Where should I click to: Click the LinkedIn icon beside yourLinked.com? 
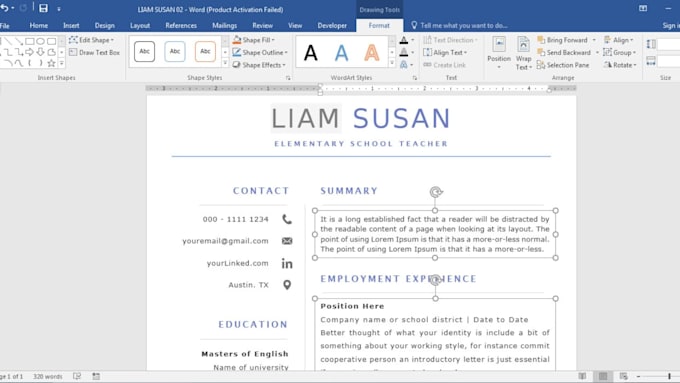click(x=287, y=263)
